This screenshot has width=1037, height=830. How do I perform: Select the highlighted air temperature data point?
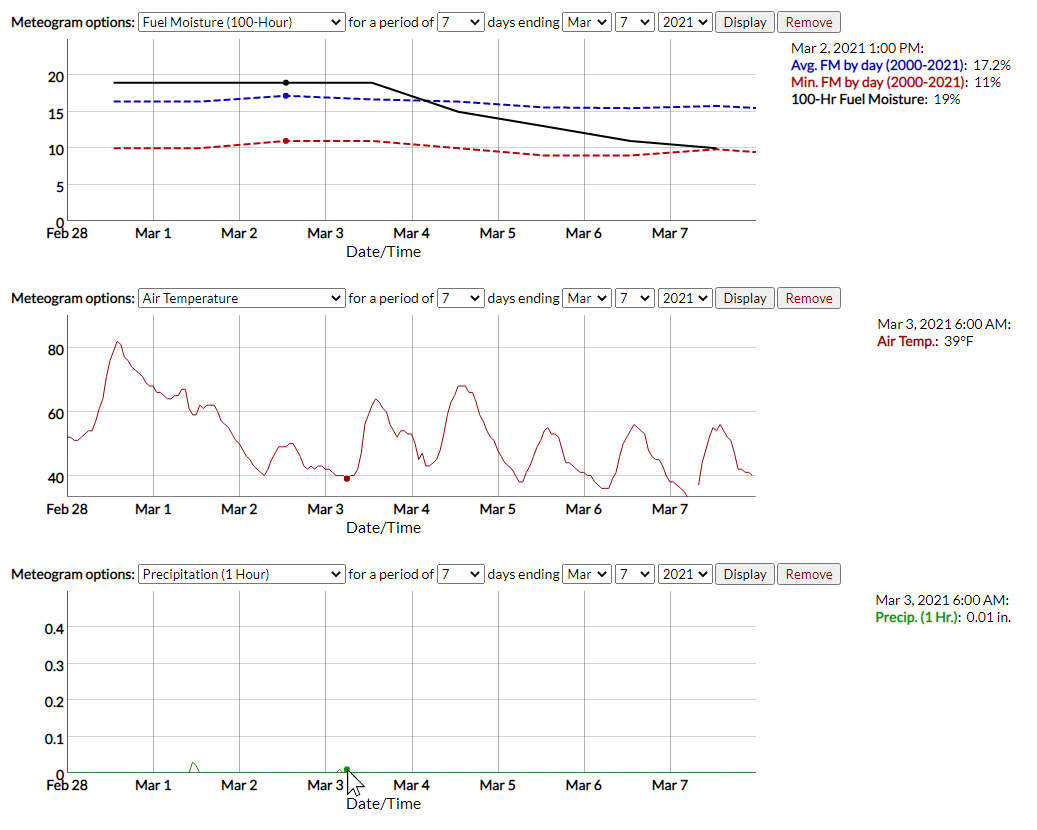[x=346, y=478]
